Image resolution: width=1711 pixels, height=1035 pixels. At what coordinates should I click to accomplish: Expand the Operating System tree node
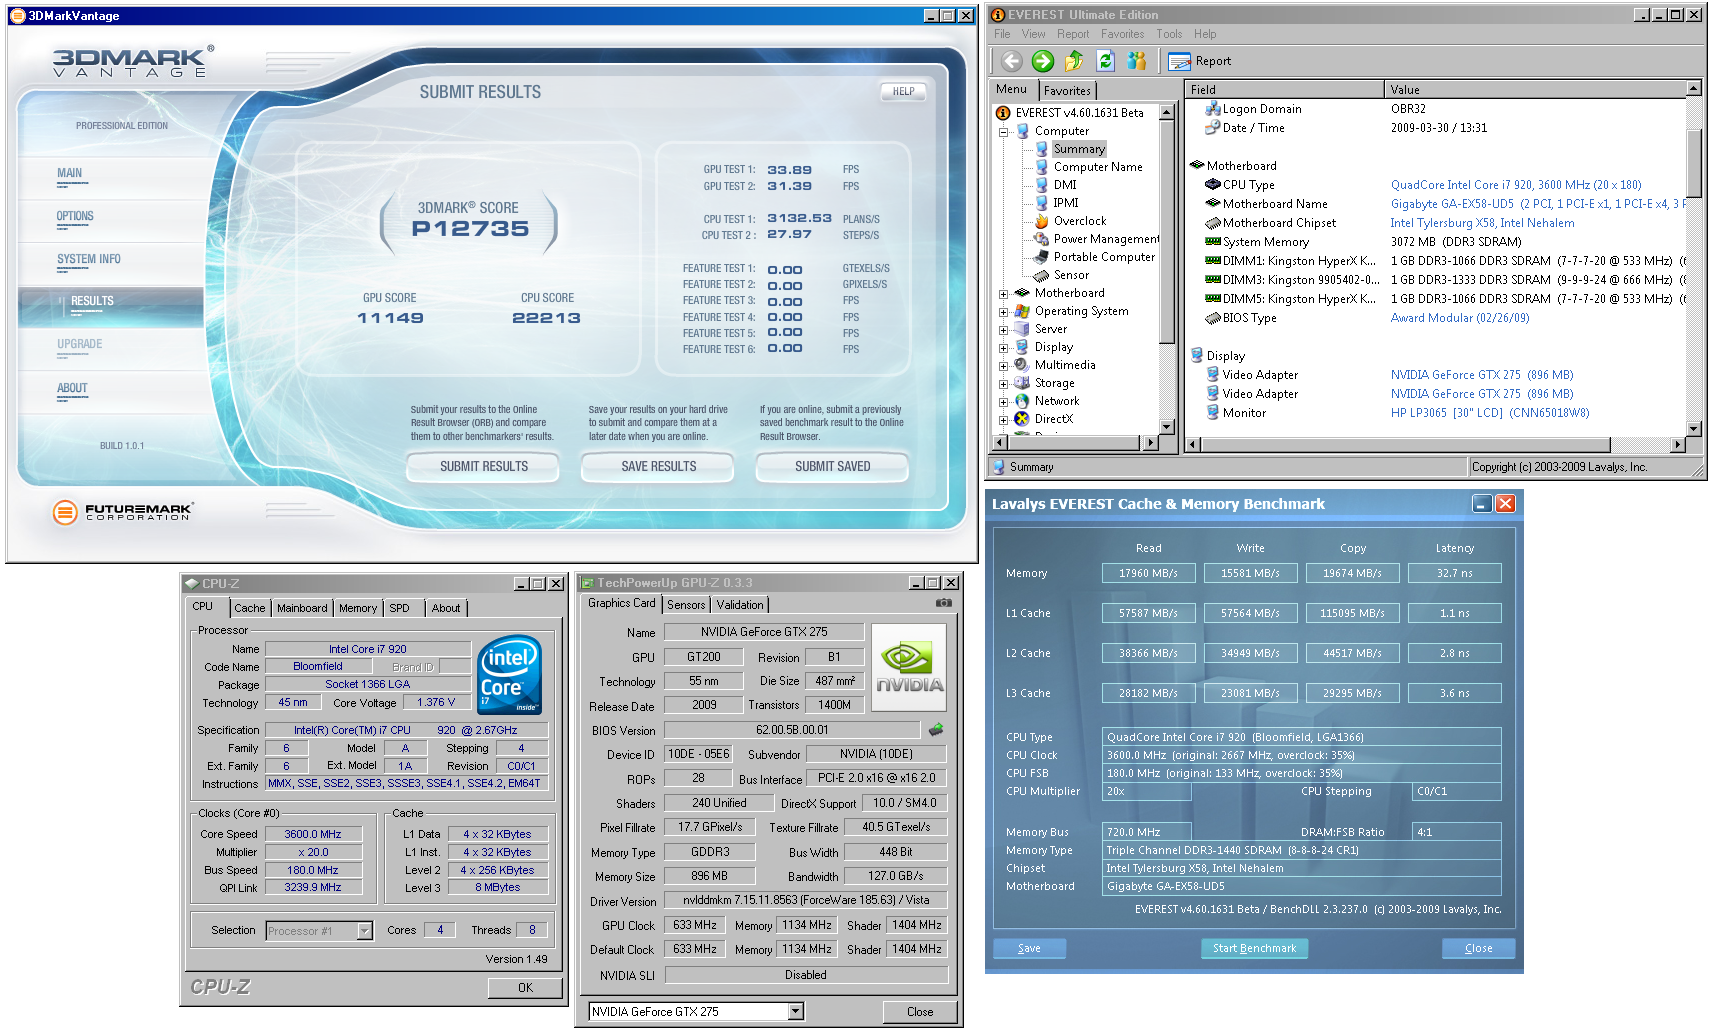pos(1003,311)
